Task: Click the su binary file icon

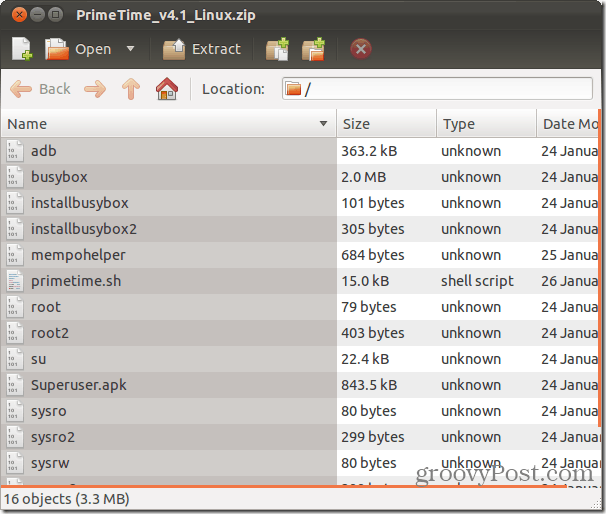Action: pos(15,359)
